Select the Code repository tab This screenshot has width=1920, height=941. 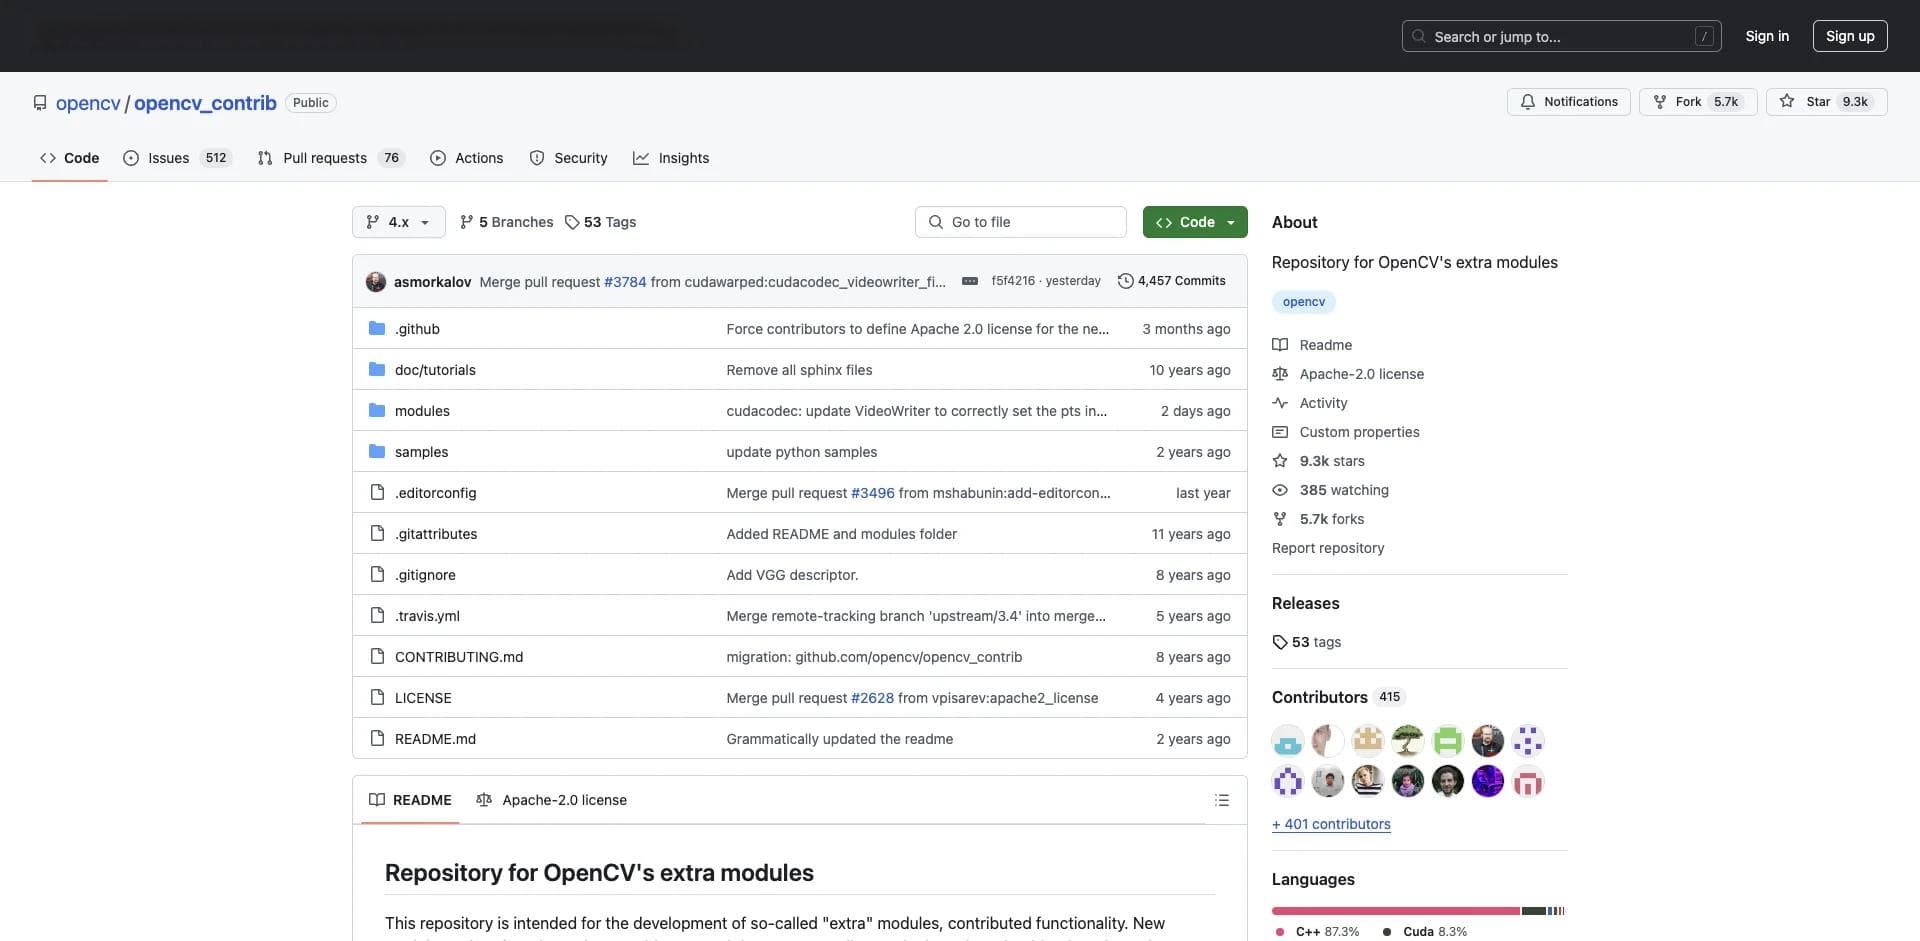69,158
